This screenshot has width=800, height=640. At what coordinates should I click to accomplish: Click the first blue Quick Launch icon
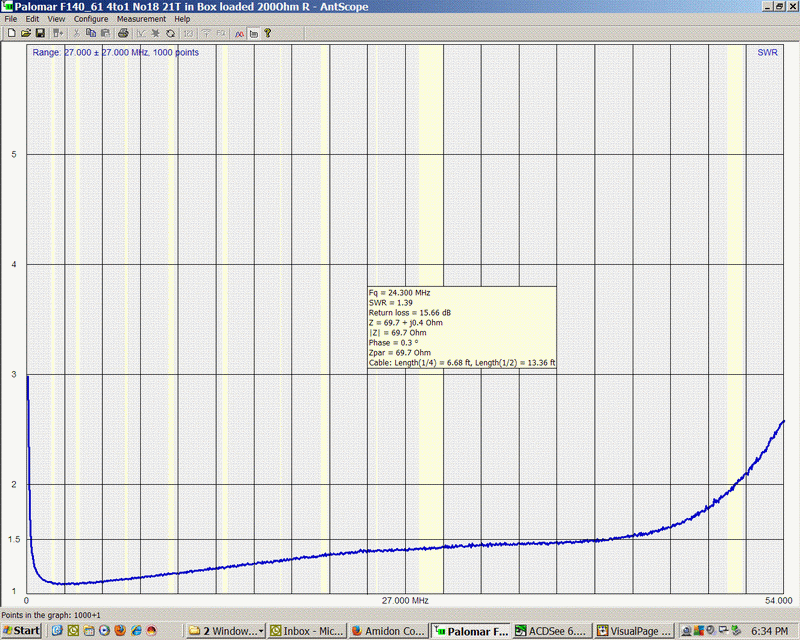(x=57, y=631)
